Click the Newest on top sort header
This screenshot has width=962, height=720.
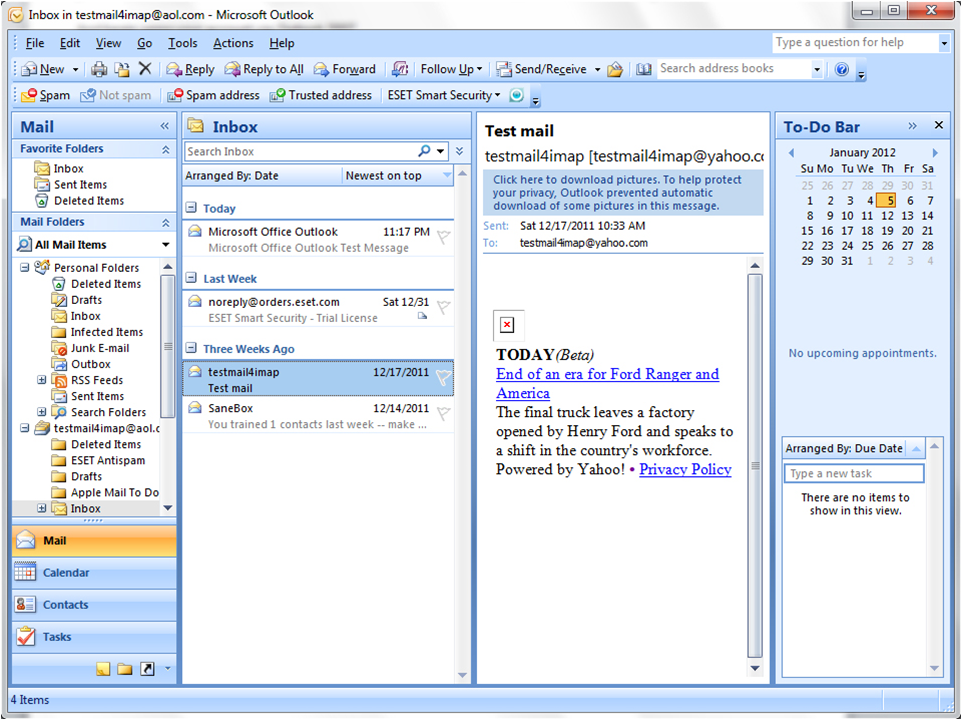pyautogui.click(x=398, y=175)
